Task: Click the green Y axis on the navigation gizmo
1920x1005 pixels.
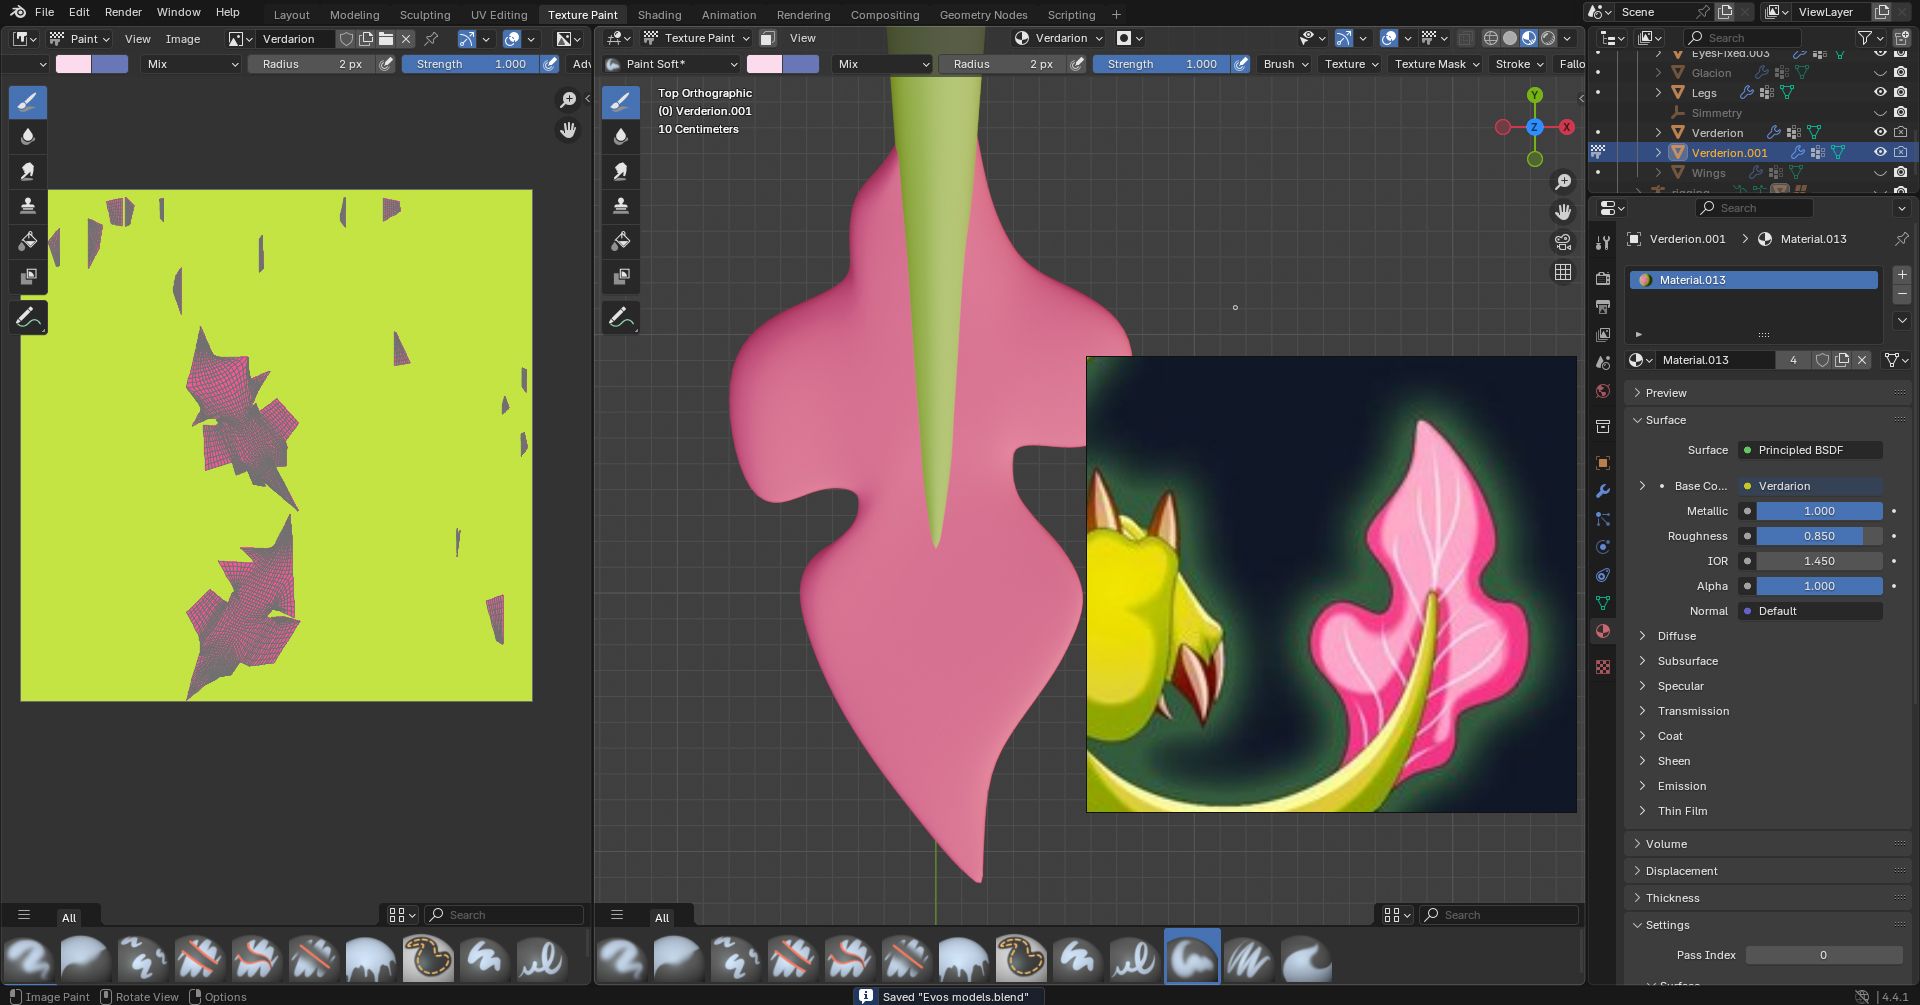Action: click(1535, 95)
